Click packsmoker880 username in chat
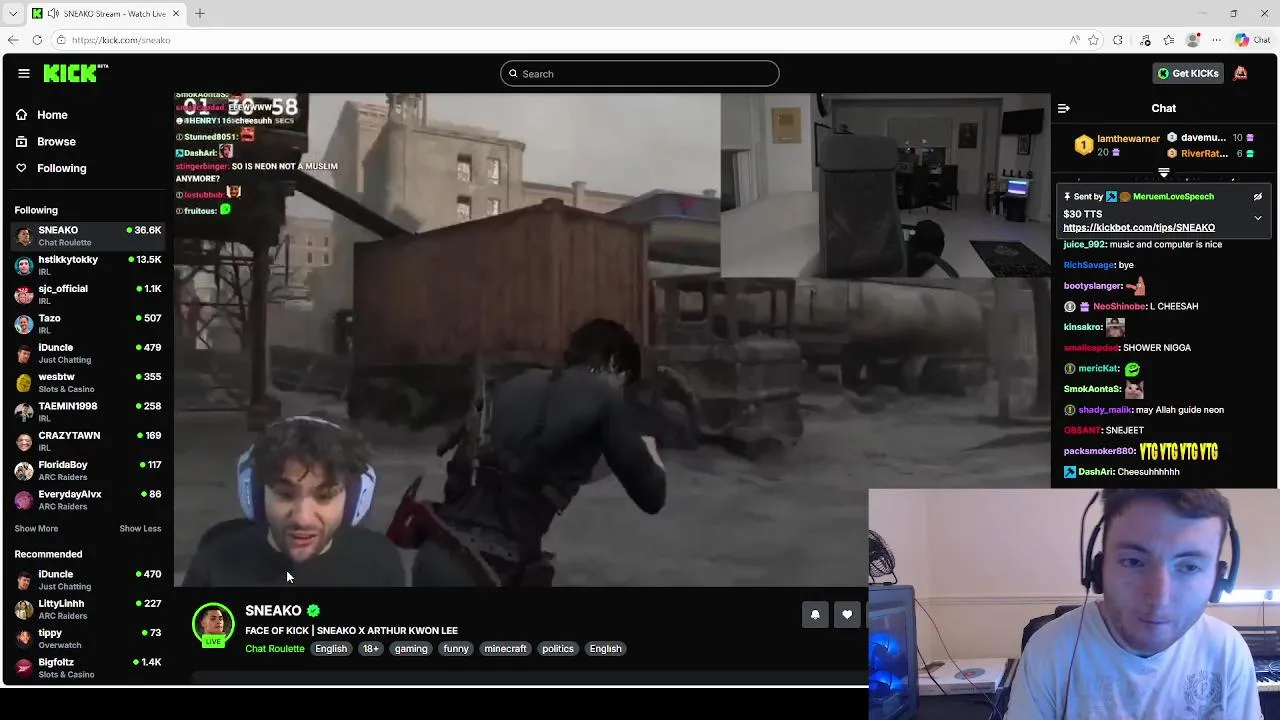The width and height of the screenshot is (1280, 720). pyautogui.click(x=1099, y=452)
